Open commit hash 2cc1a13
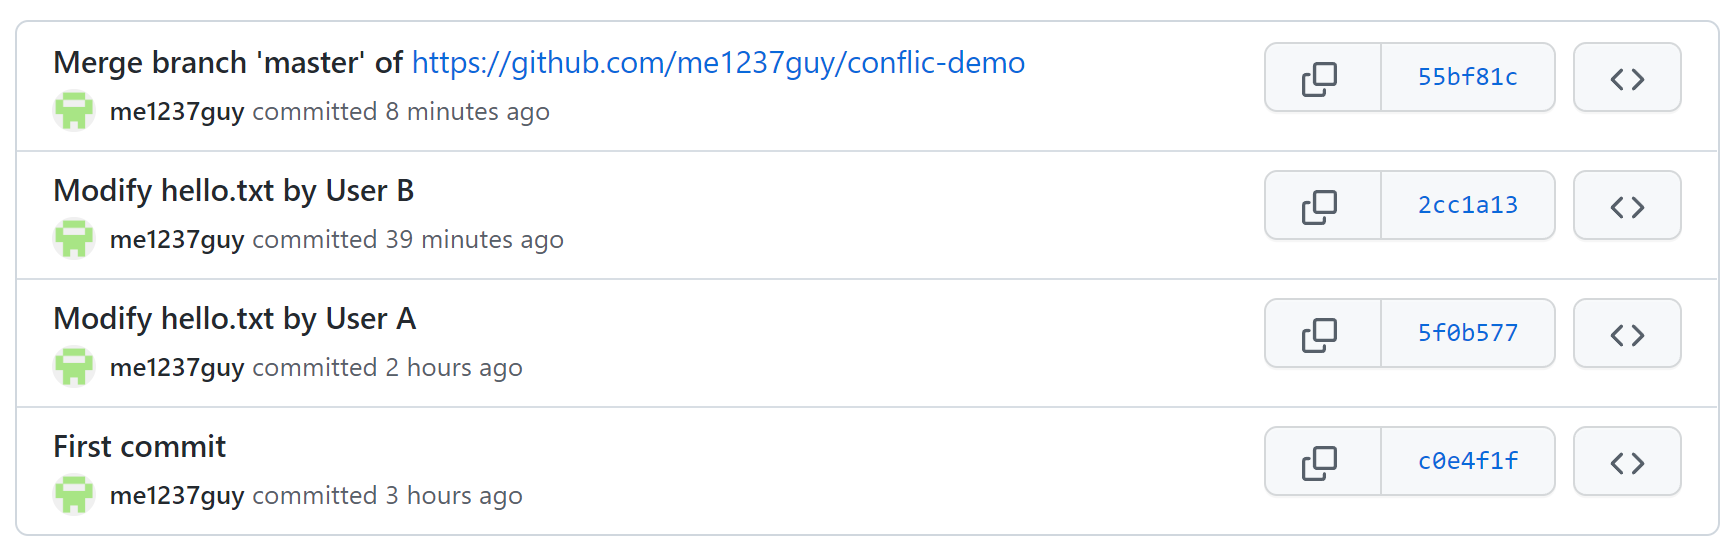The height and width of the screenshot is (547, 1735). tap(1468, 205)
